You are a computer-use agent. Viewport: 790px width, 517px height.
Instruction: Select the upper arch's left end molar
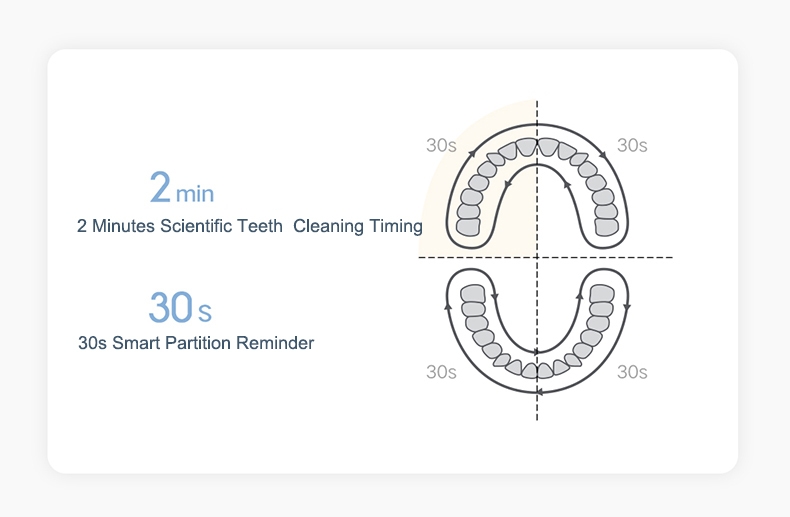click(468, 227)
